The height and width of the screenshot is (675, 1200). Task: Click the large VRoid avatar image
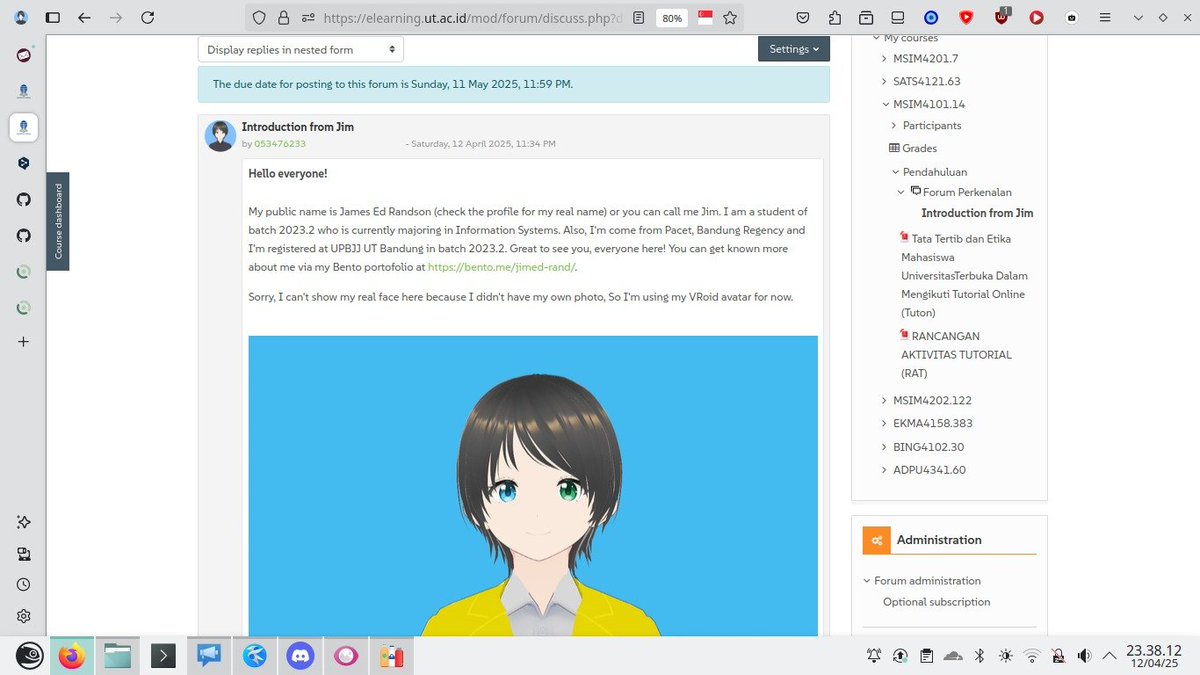pyautogui.click(x=533, y=486)
